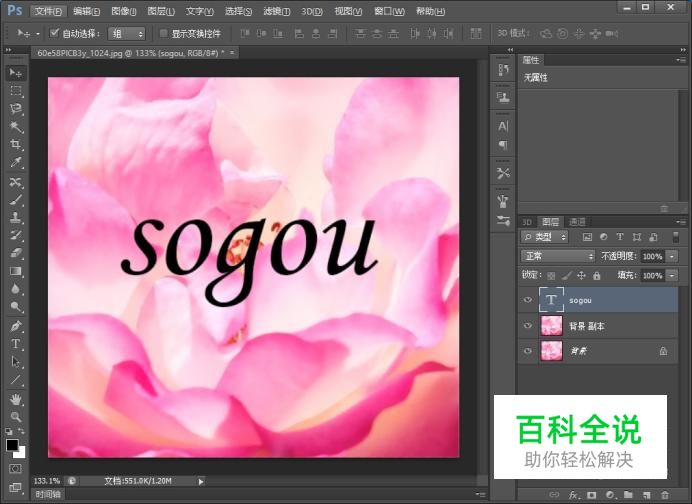Select the Horizontal Type tool
Screen dimensions: 692x504
pos(16,344)
